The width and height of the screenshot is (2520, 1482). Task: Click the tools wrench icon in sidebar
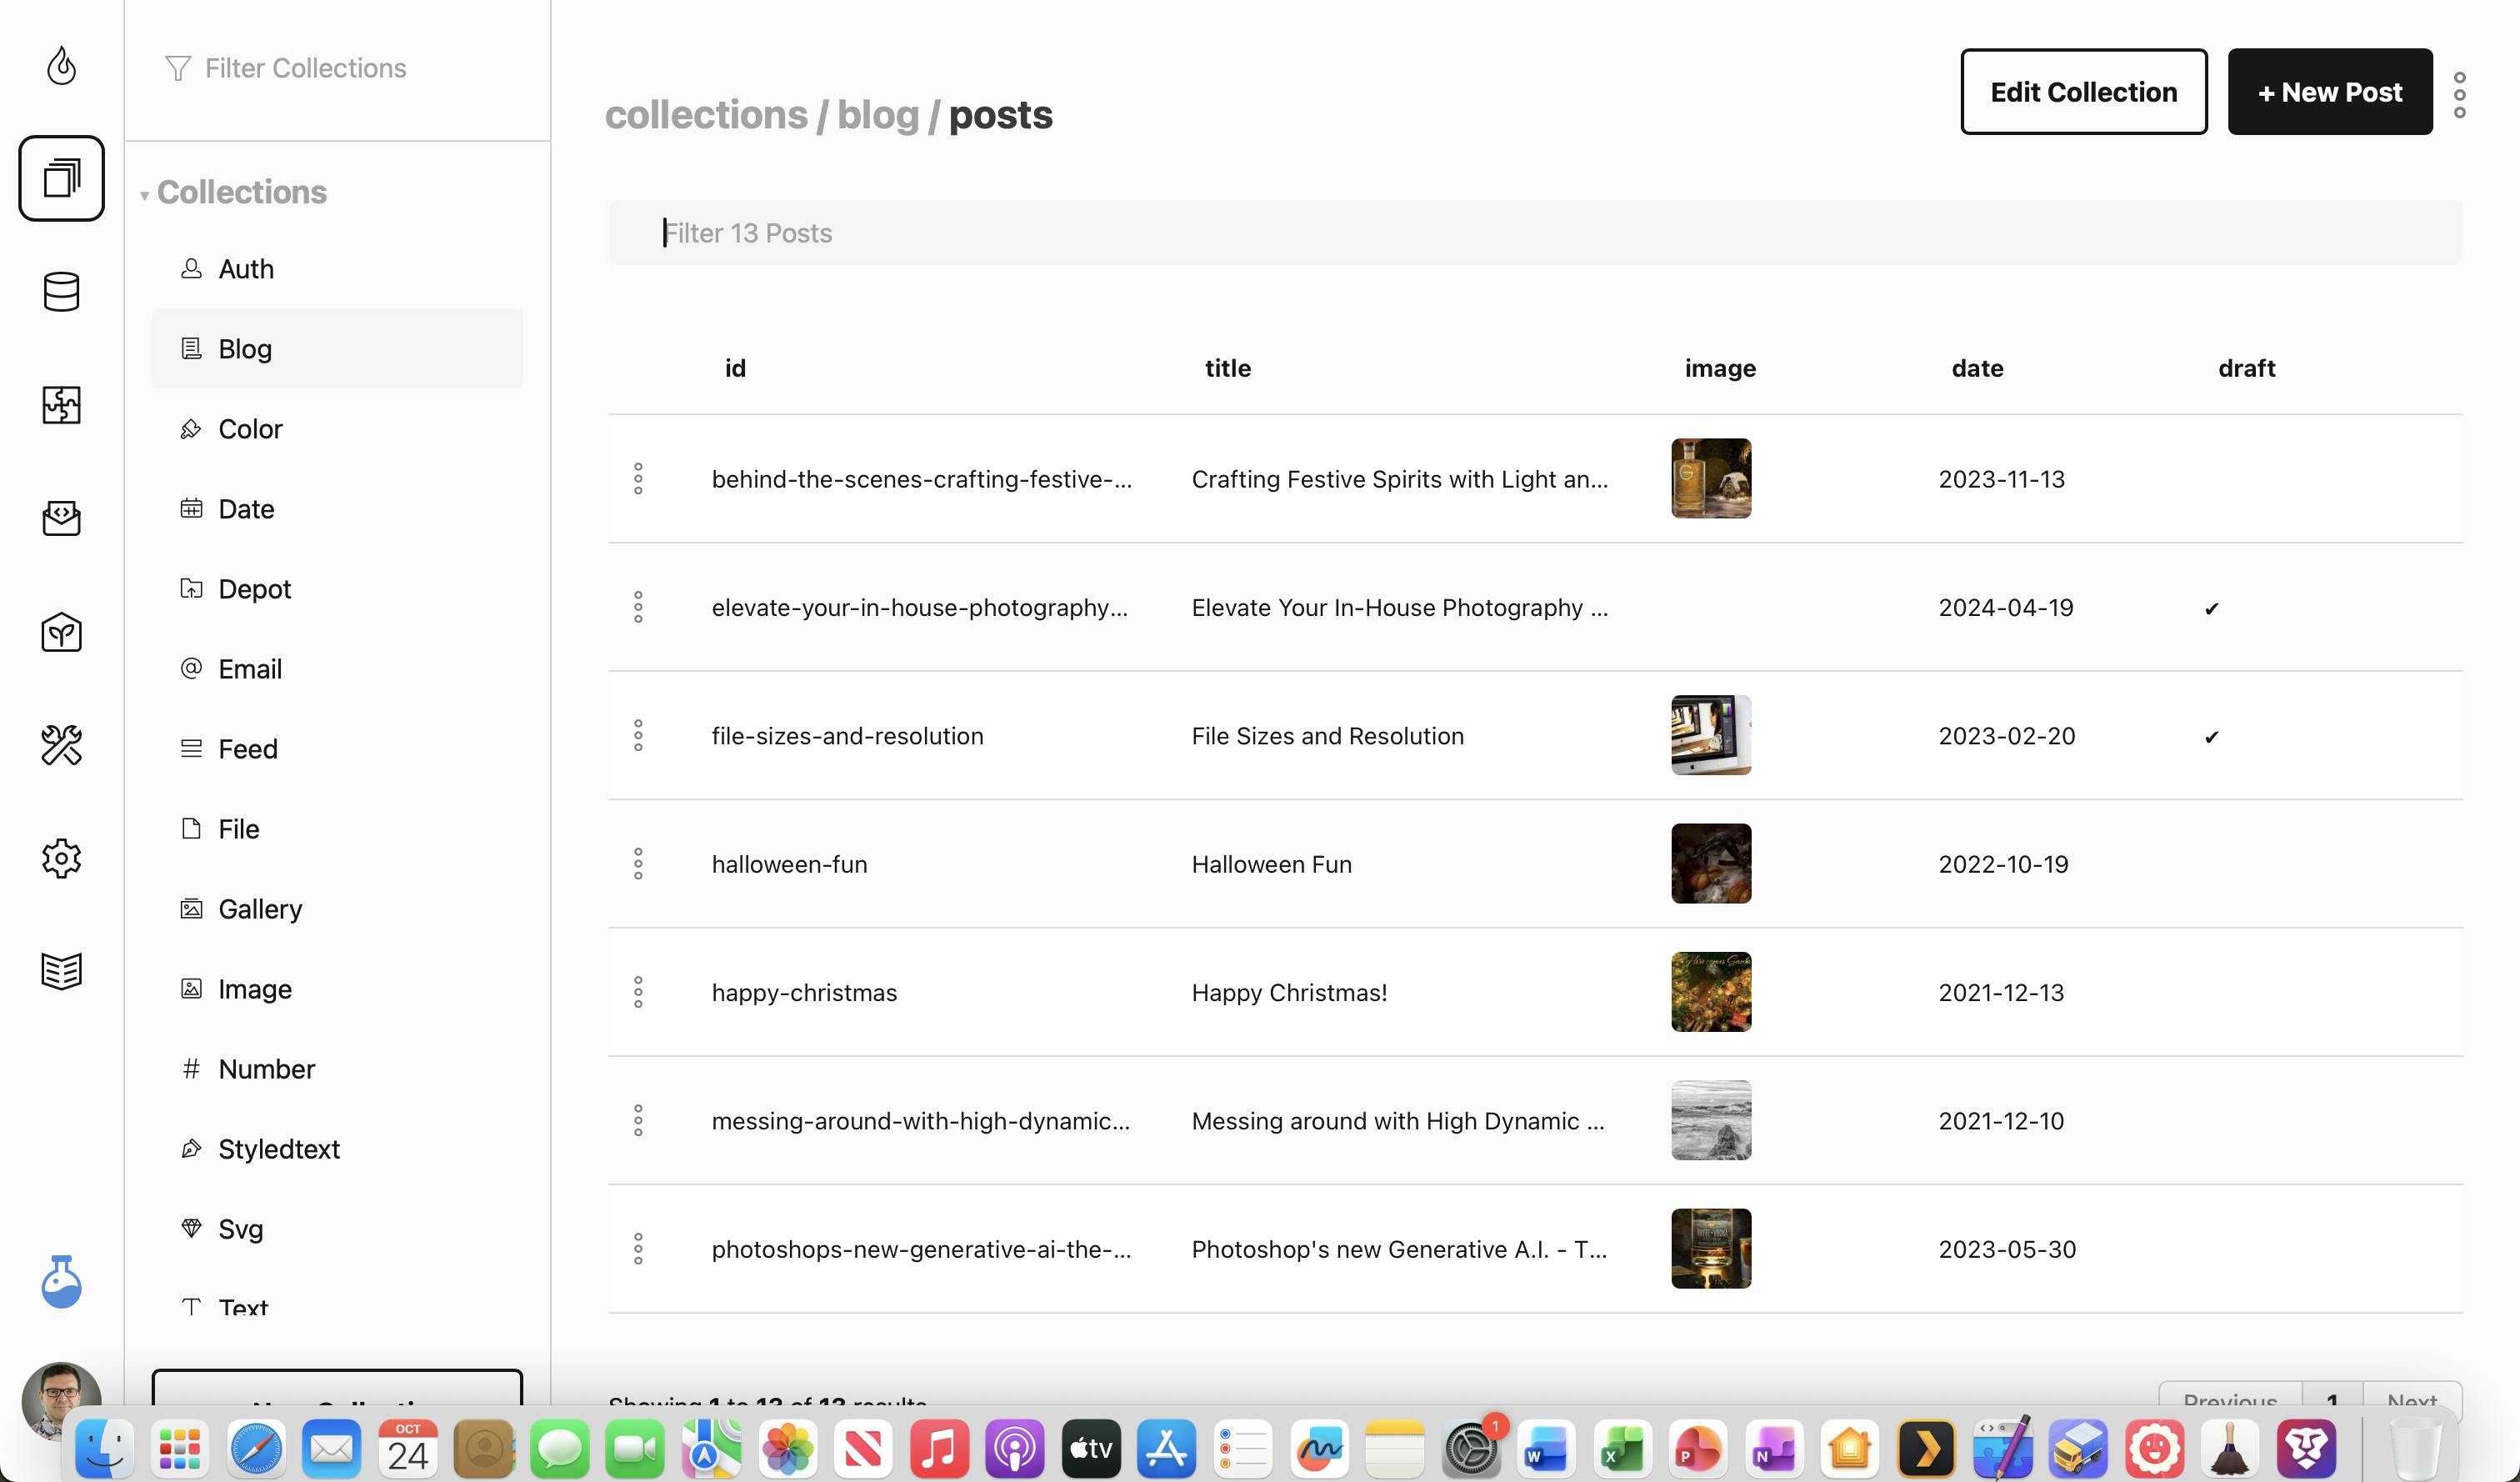pos(61,745)
